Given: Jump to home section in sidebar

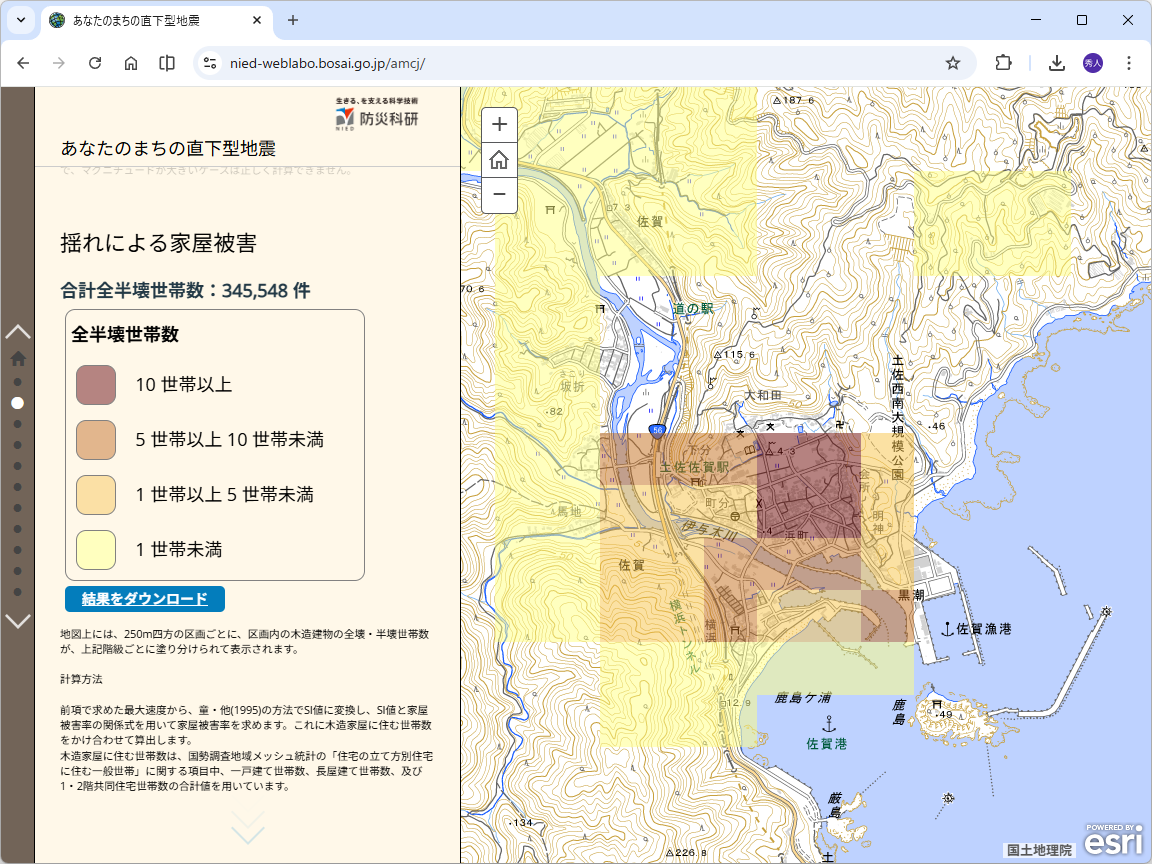Looking at the screenshot, I should (18, 359).
